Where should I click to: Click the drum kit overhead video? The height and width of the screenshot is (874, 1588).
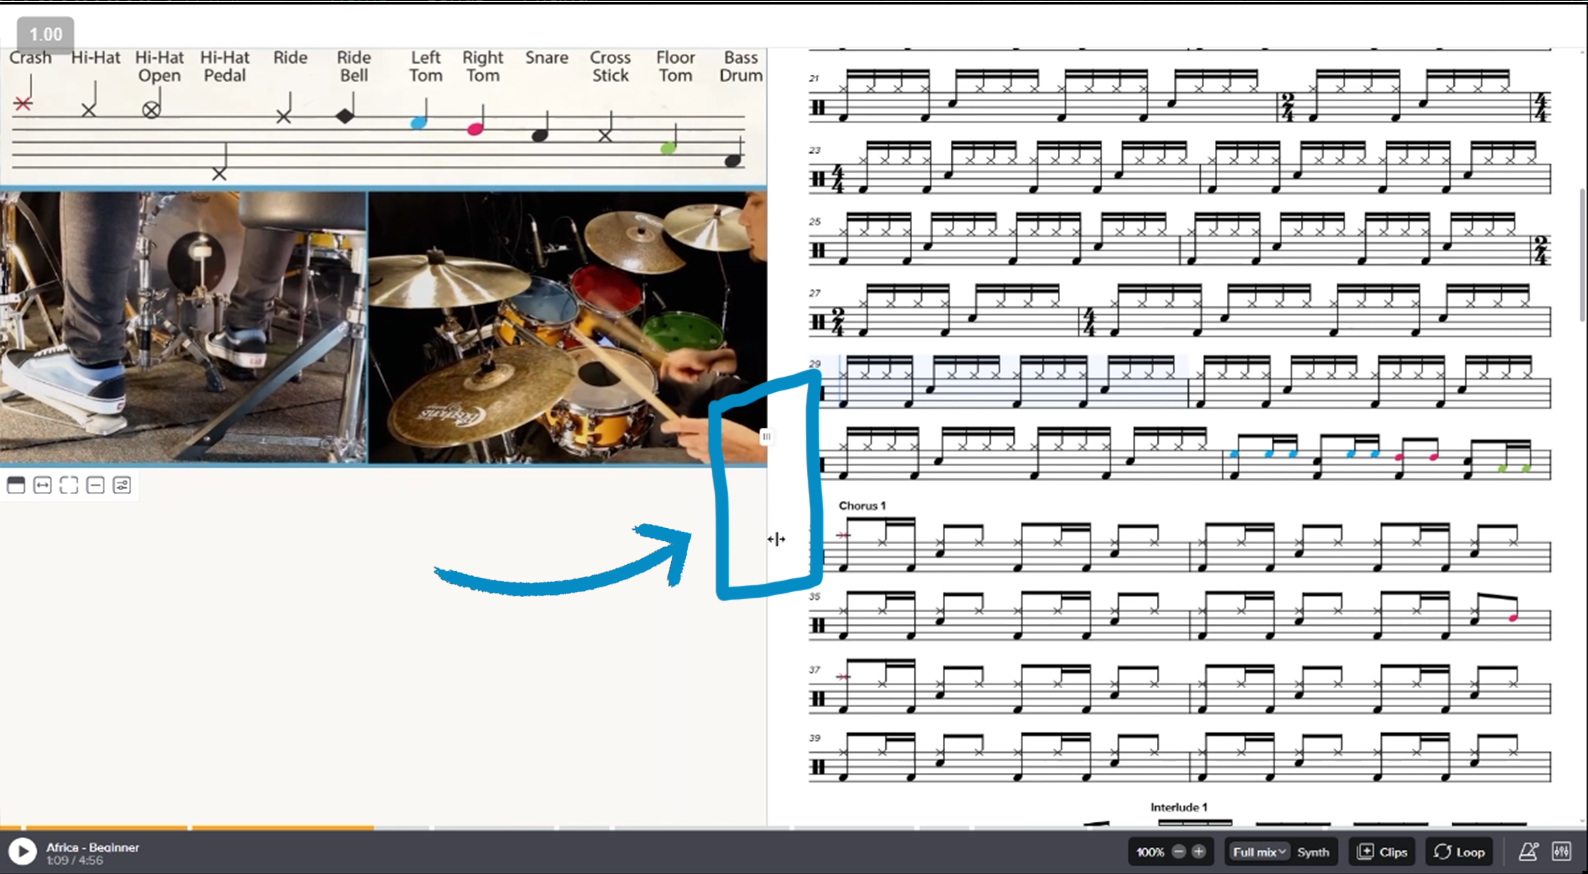[x=567, y=327]
